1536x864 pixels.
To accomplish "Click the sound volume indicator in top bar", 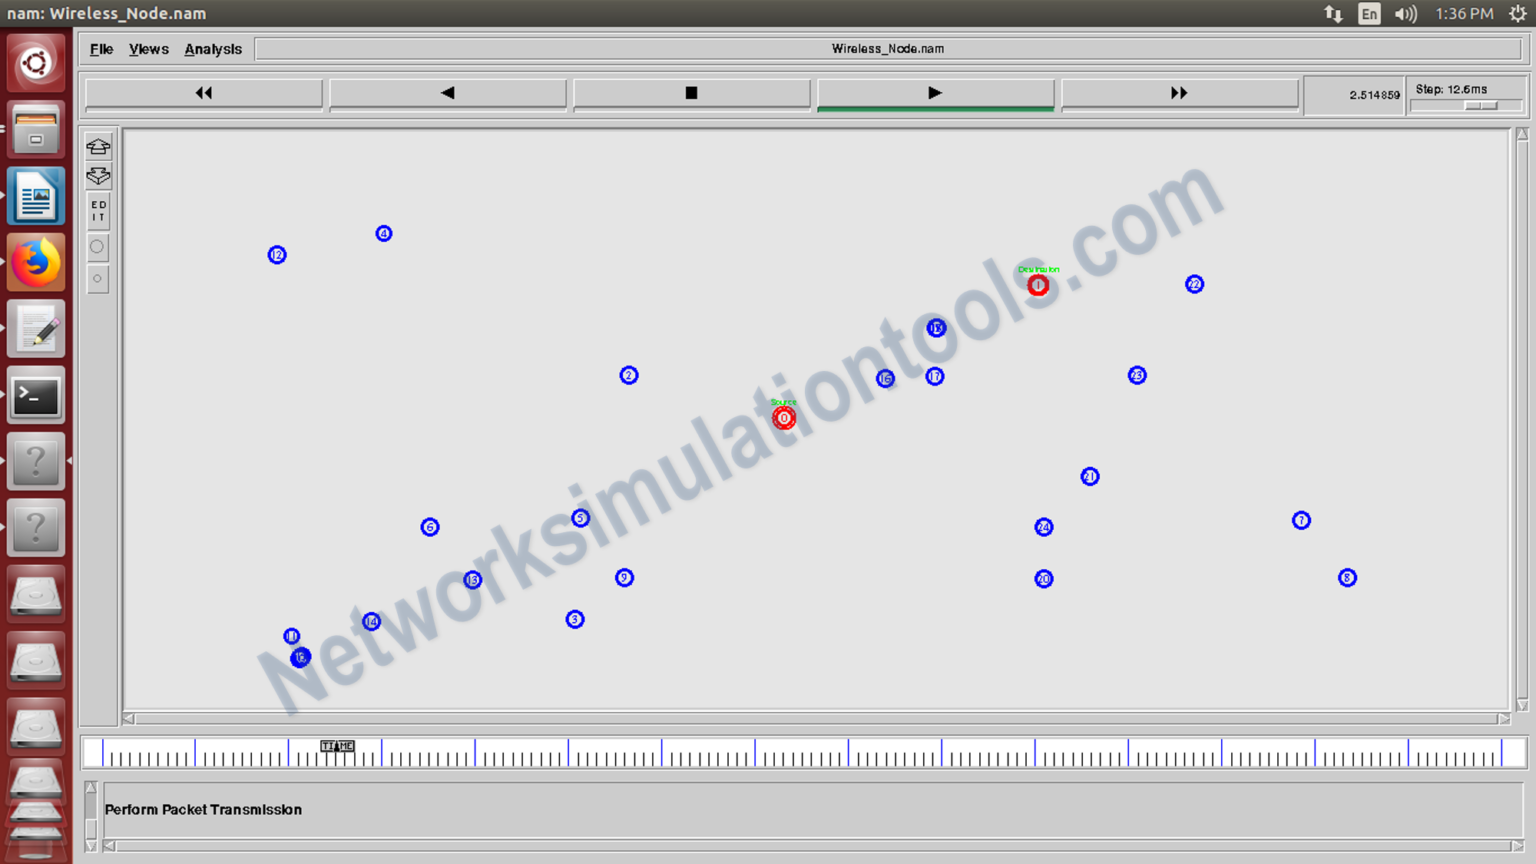I will pos(1406,14).
